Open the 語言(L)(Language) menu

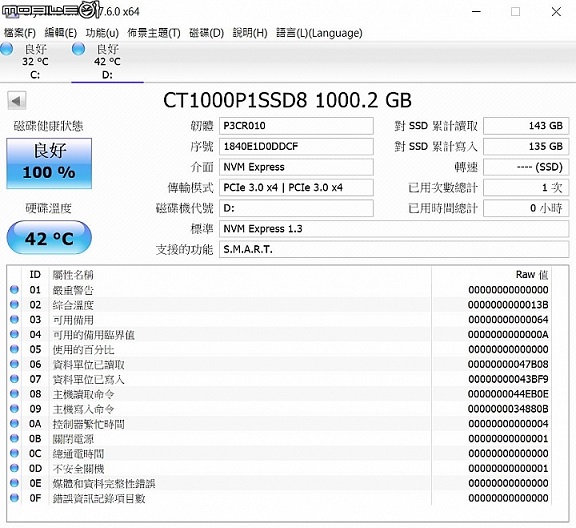(x=319, y=33)
